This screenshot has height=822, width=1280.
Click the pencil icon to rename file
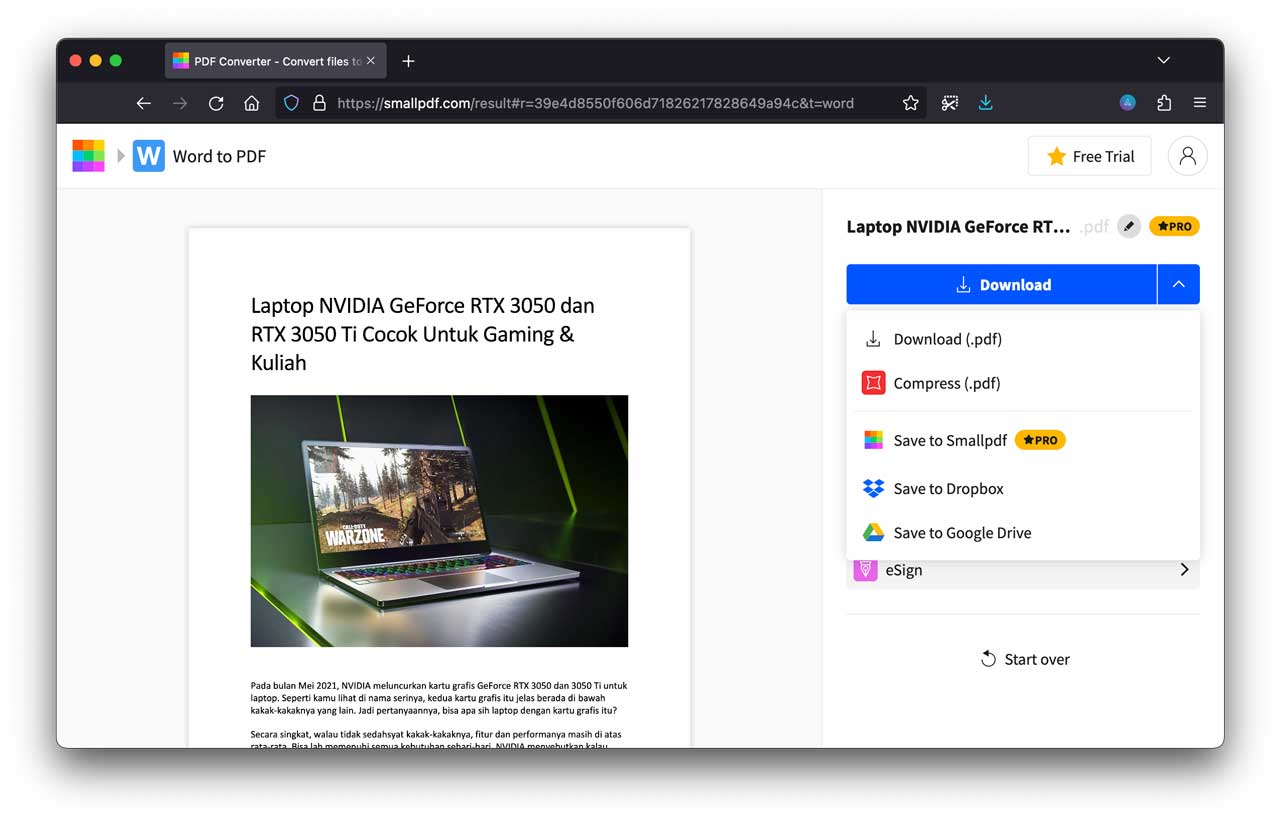(x=1129, y=226)
